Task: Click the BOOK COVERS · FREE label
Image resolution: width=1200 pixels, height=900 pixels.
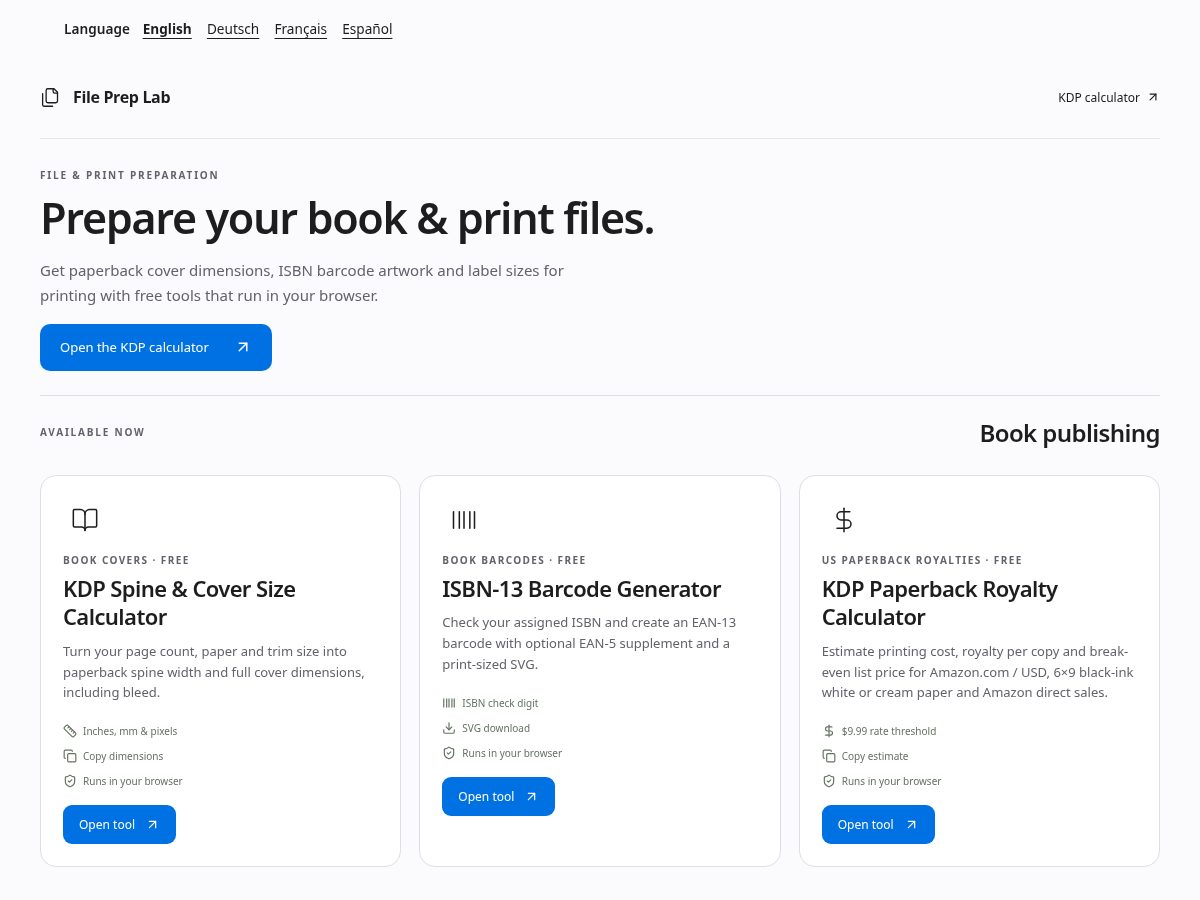Action: click(126, 560)
